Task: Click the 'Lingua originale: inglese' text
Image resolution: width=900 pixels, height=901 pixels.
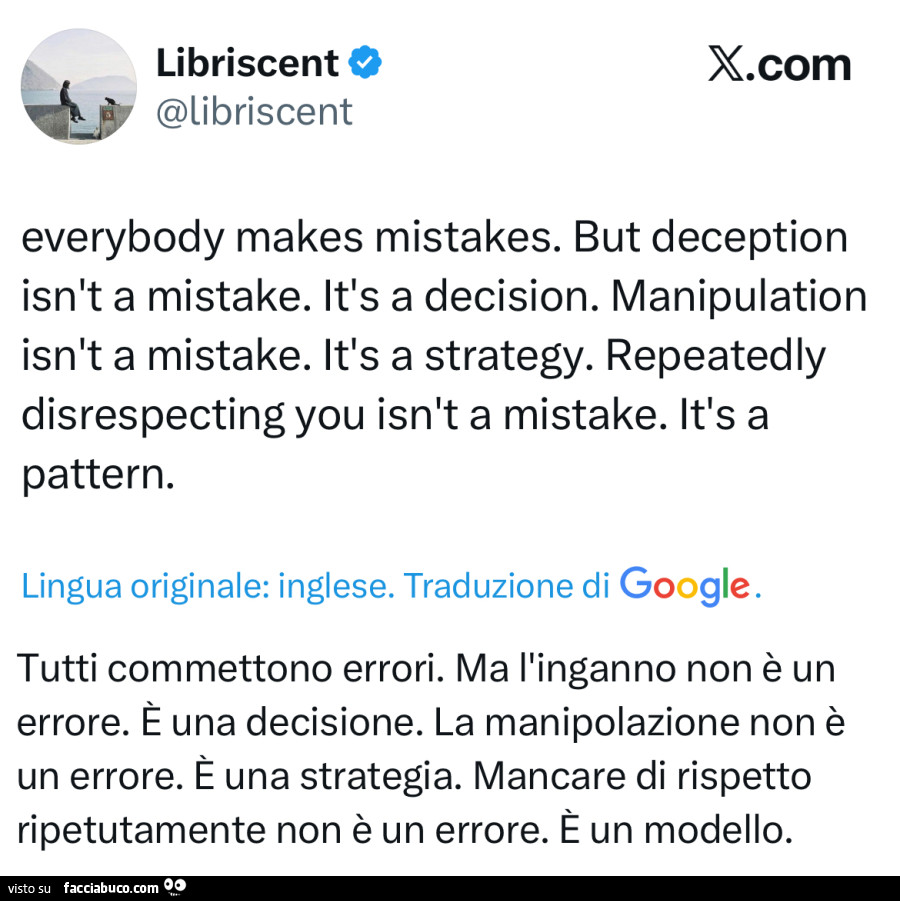Action: [207, 587]
